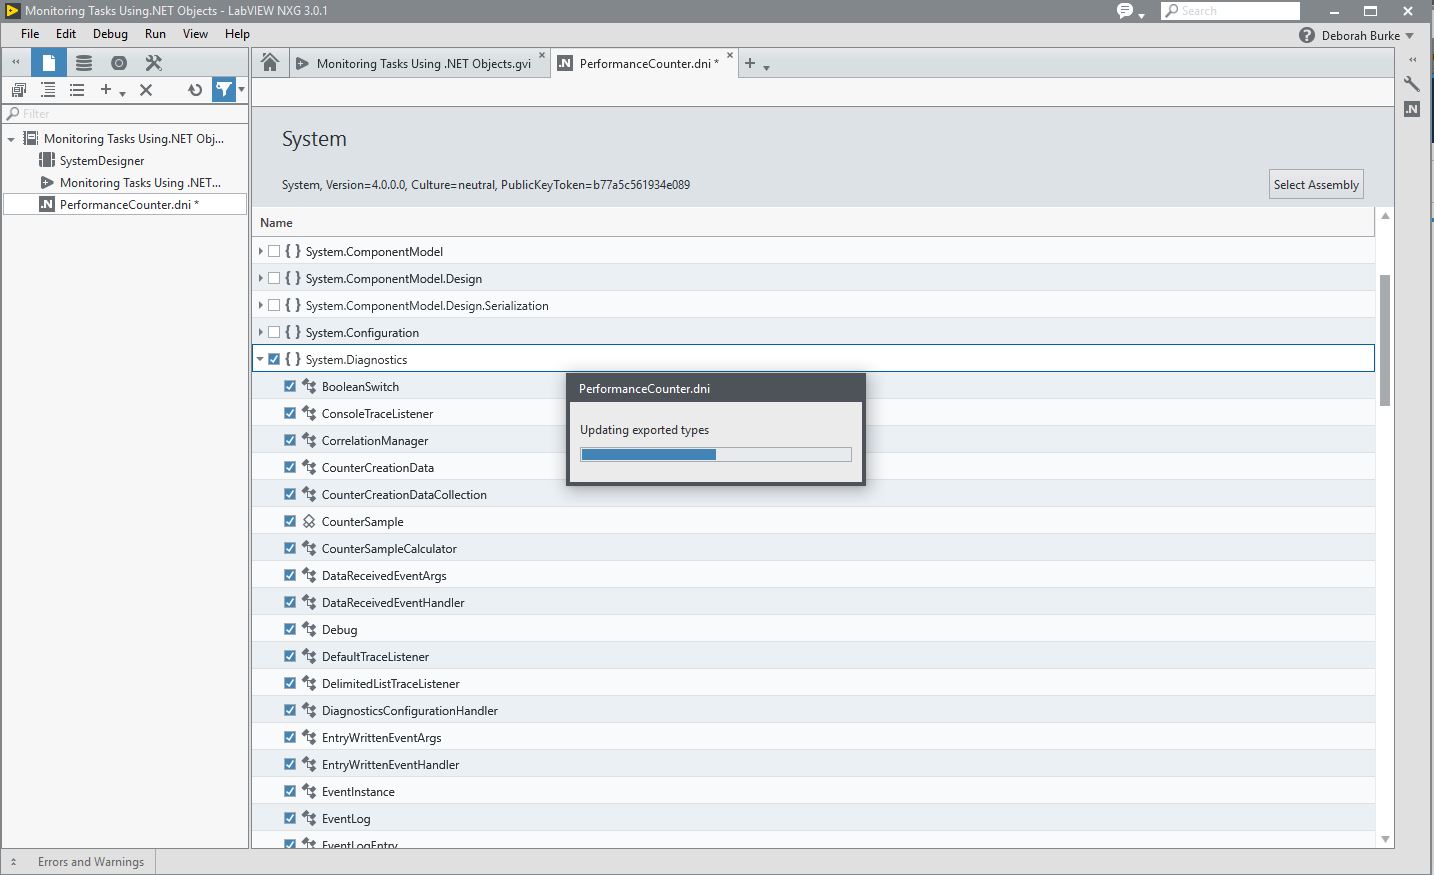Screen dimensions: 1434x875
Task: Click the wrench icon on right rail
Action: tap(1412, 84)
